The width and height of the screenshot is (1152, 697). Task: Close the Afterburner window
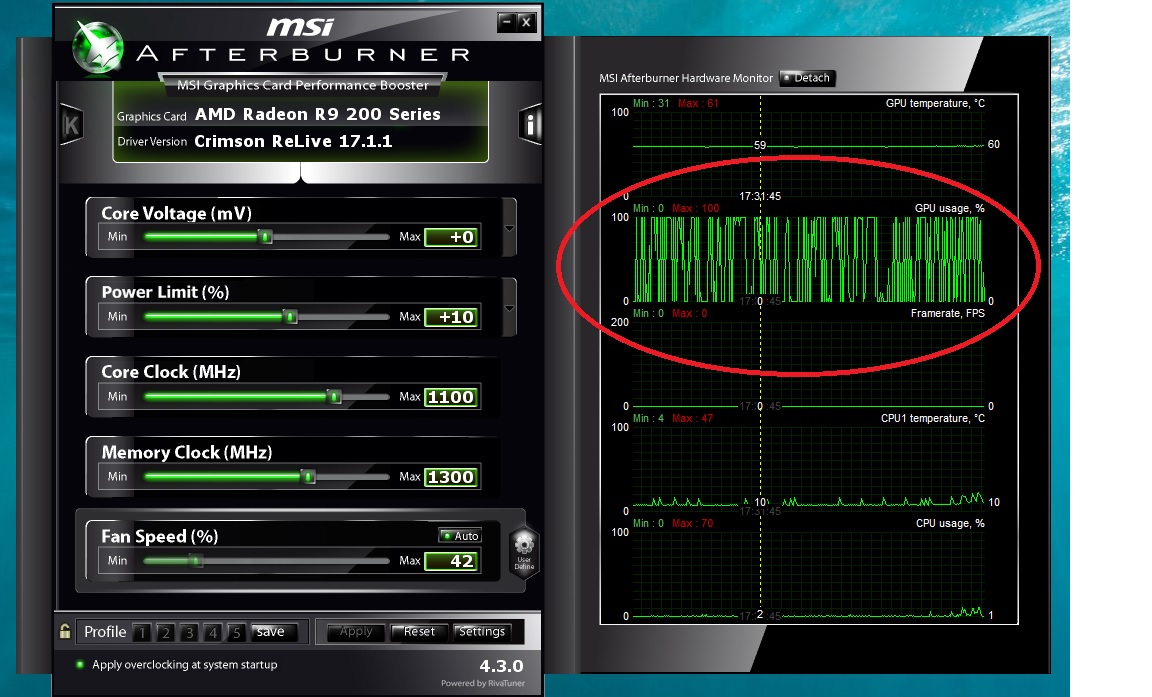pyautogui.click(x=526, y=22)
